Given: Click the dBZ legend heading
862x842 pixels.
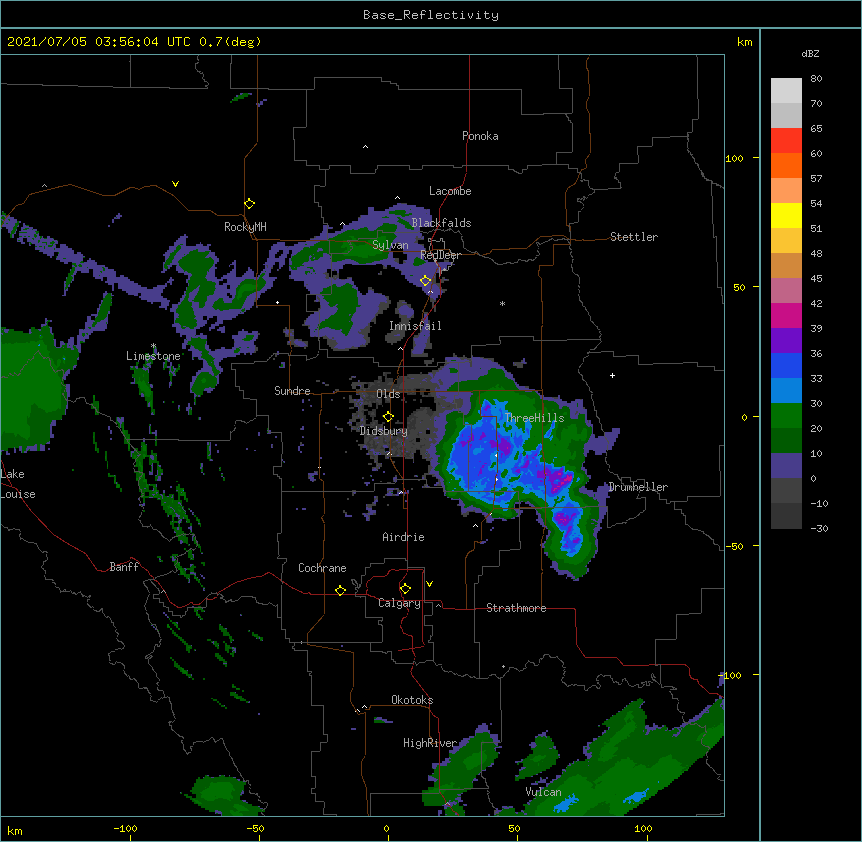Looking at the screenshot, I should point(810,53).
